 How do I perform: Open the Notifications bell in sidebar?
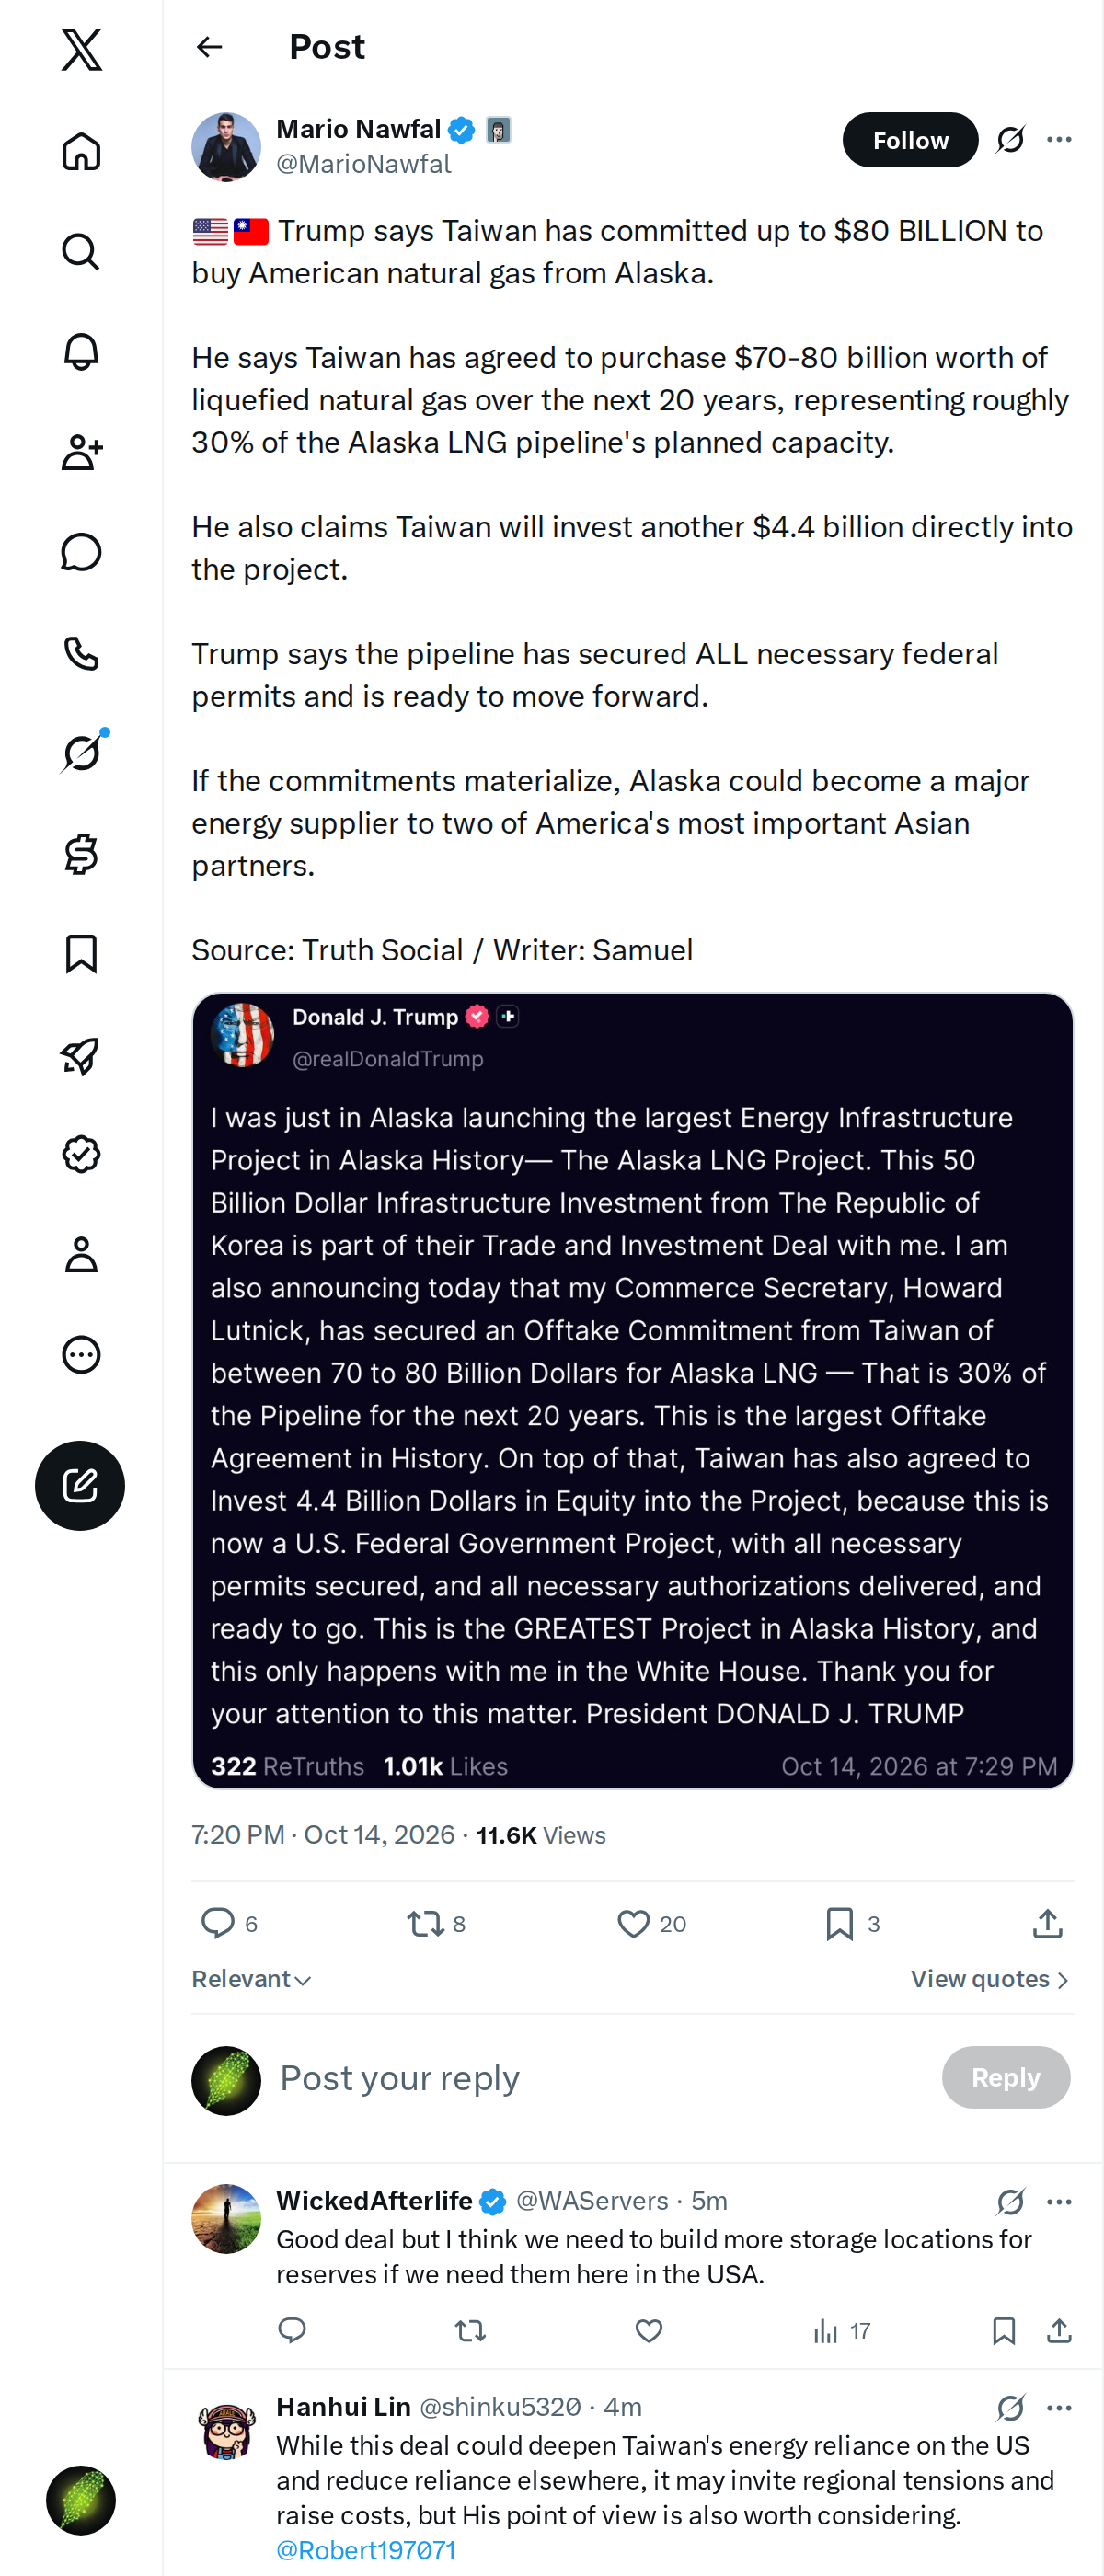click(81, 352)
